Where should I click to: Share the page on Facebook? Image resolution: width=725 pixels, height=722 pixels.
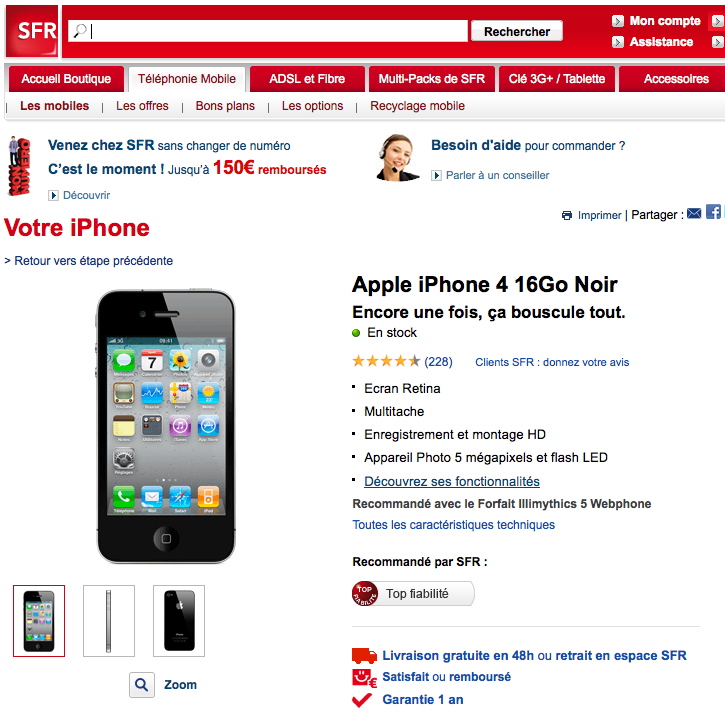713,212
